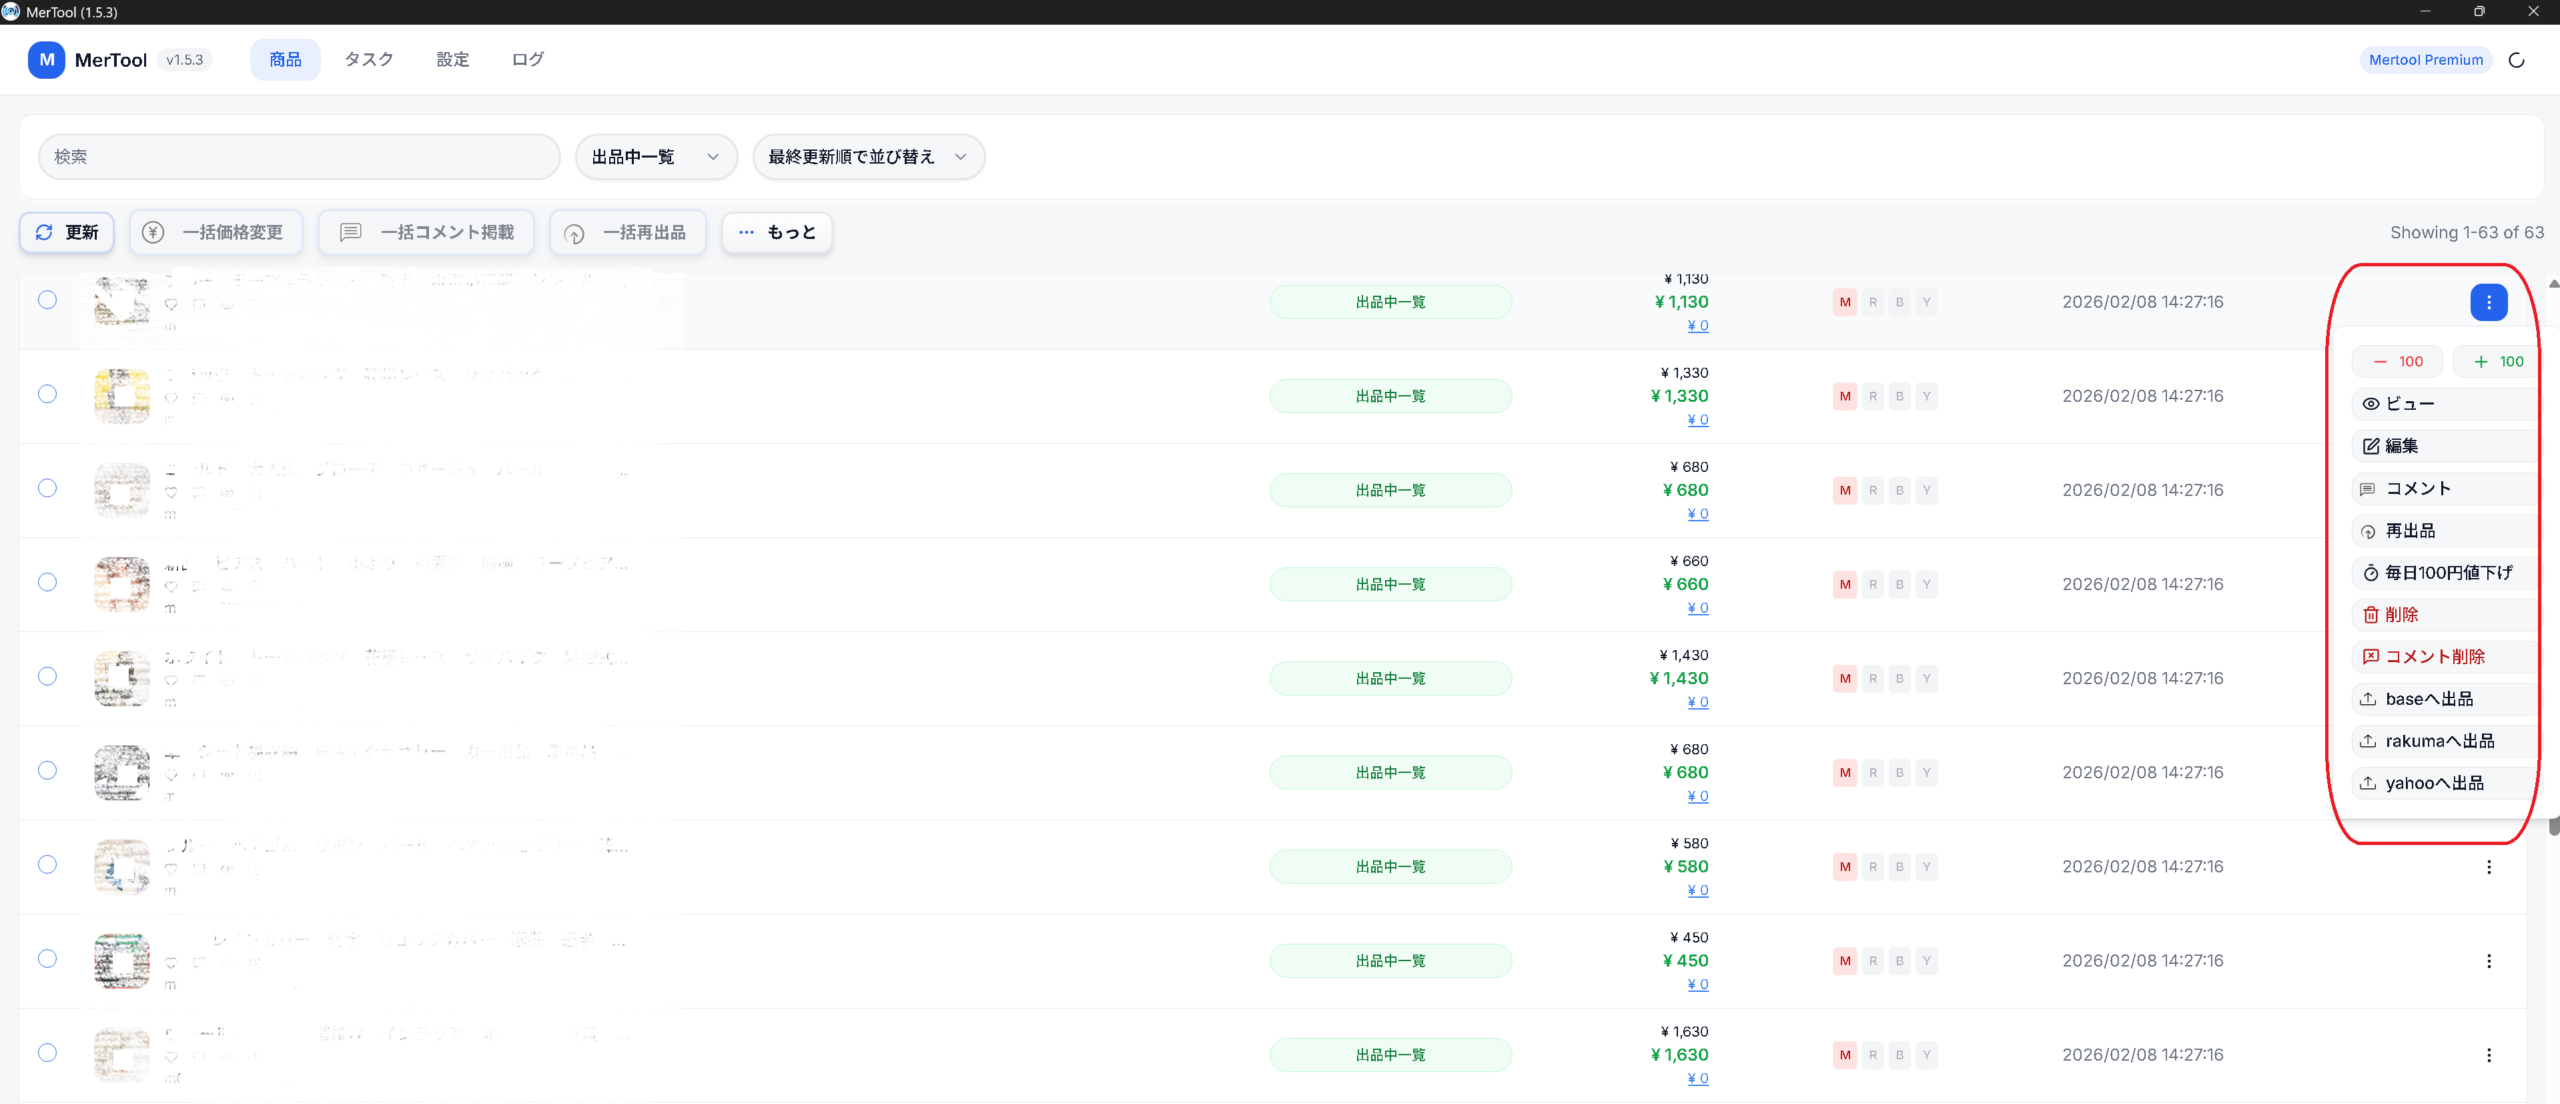Select the checkbox for the ¥1,430 item
The height and width of the screenshot is (1104, 2560).
[x=47, y=676]
